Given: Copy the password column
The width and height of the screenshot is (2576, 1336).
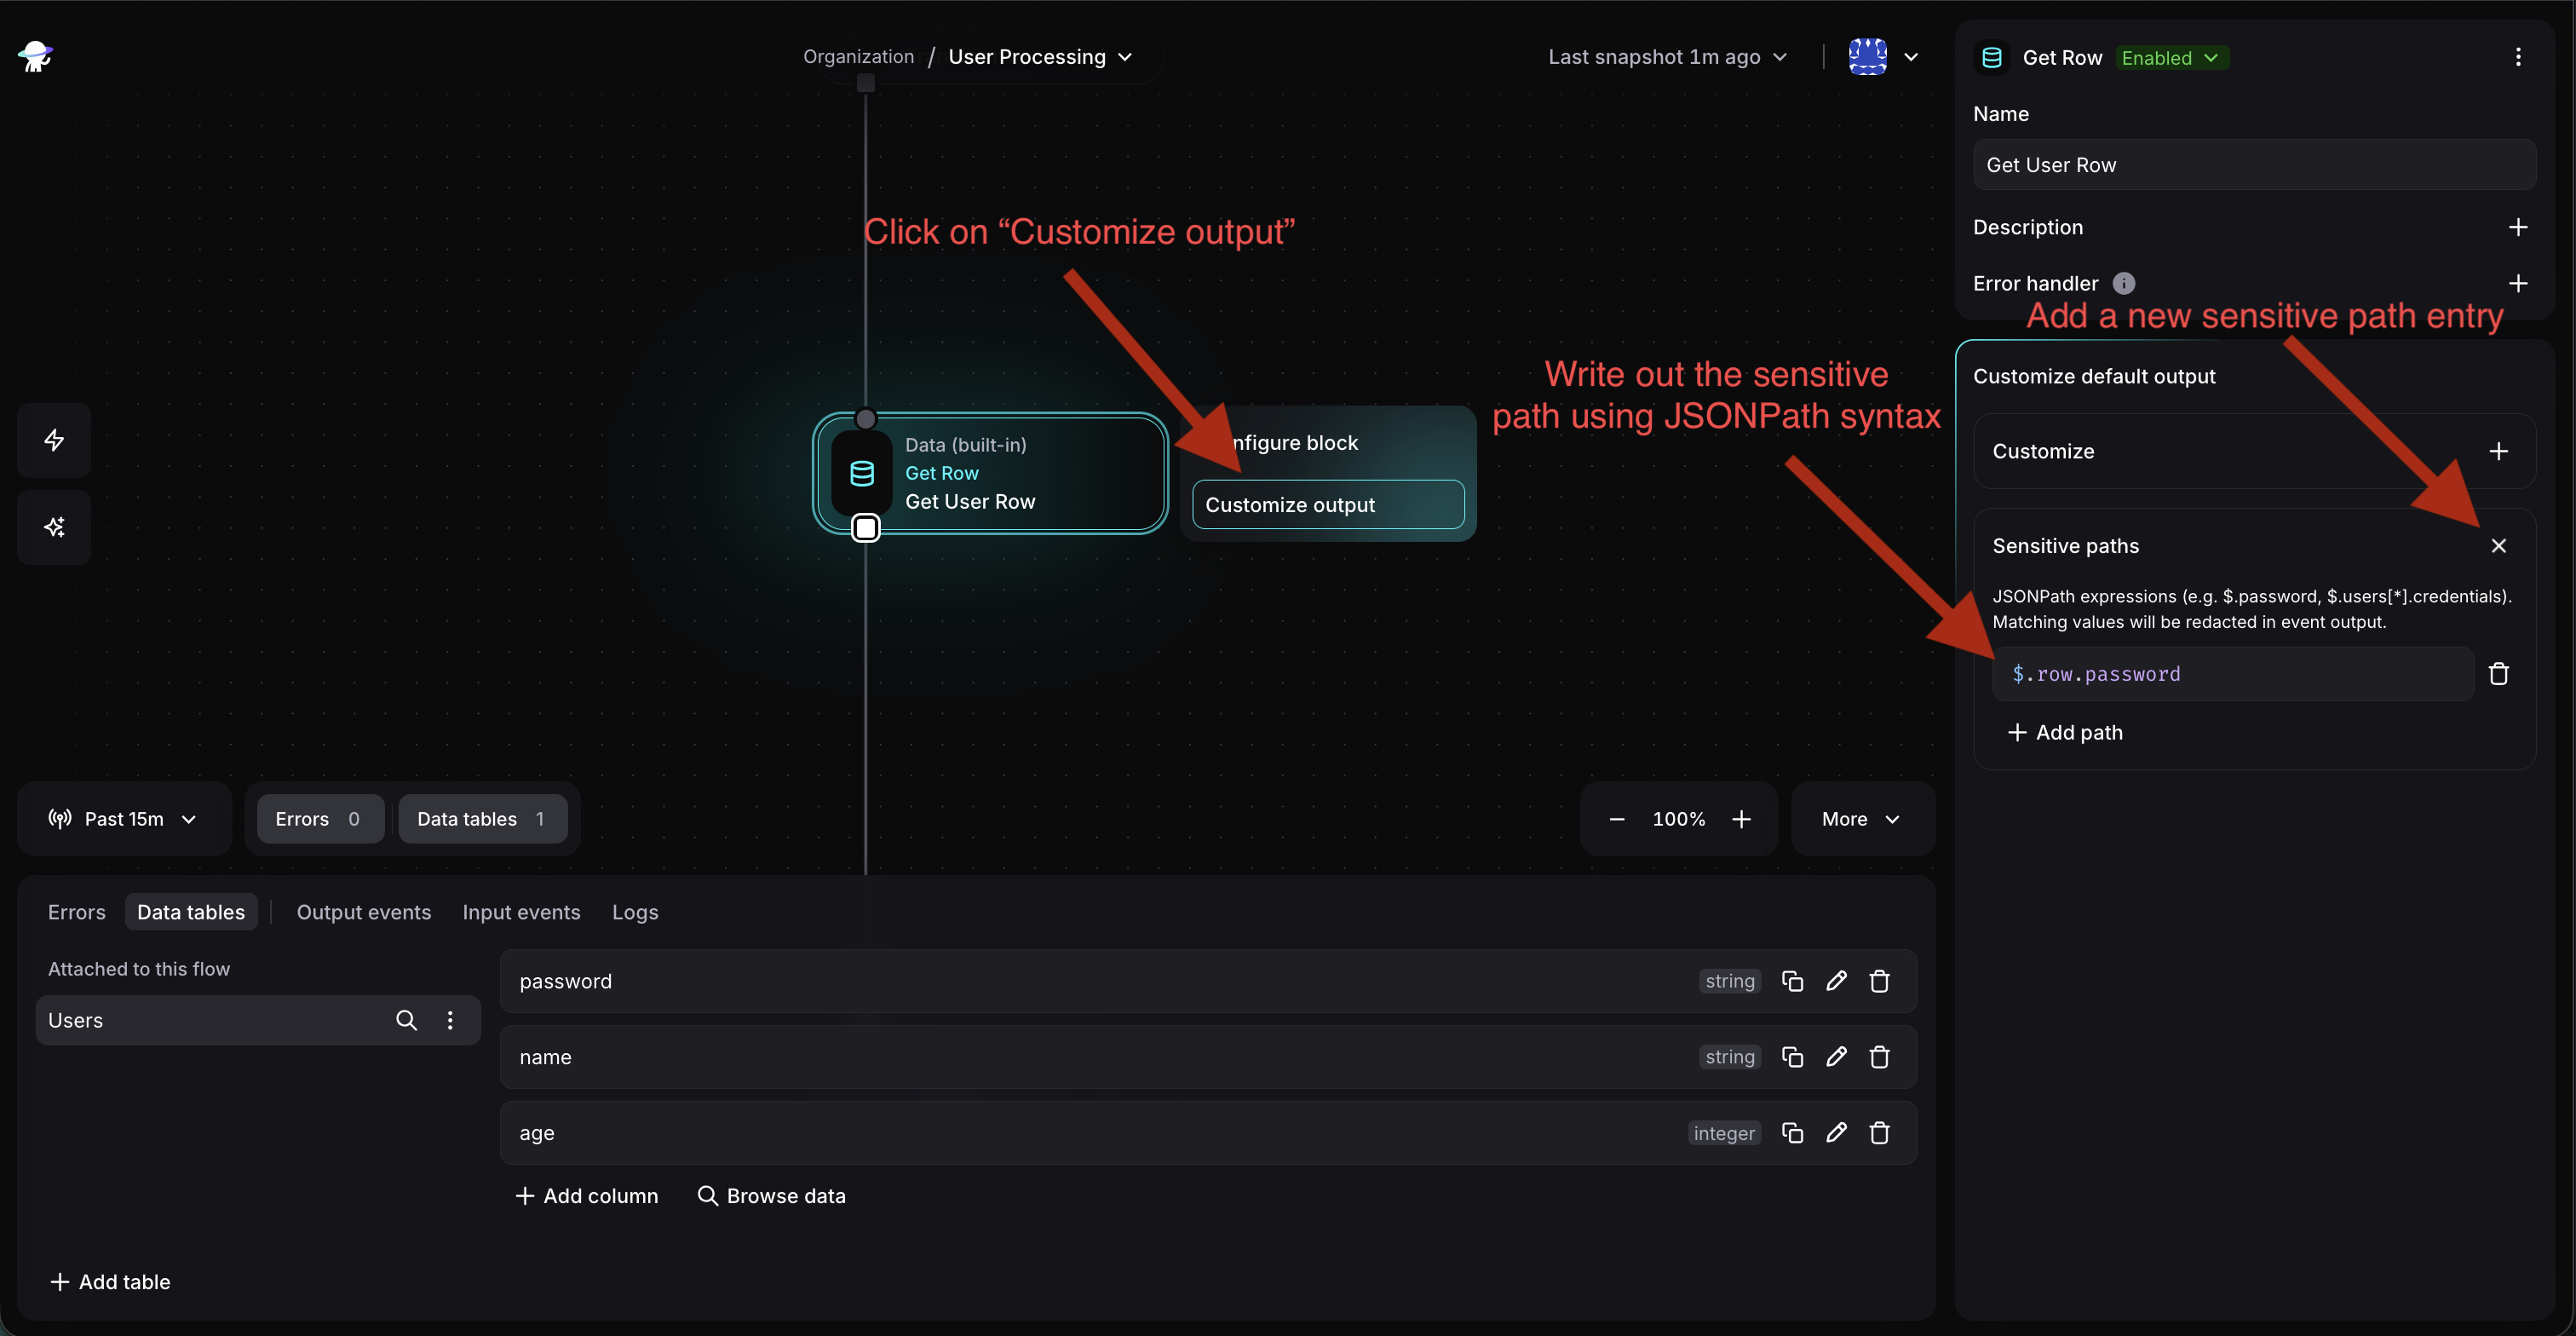Looking at the screenshot, I should pos(1792,981).
